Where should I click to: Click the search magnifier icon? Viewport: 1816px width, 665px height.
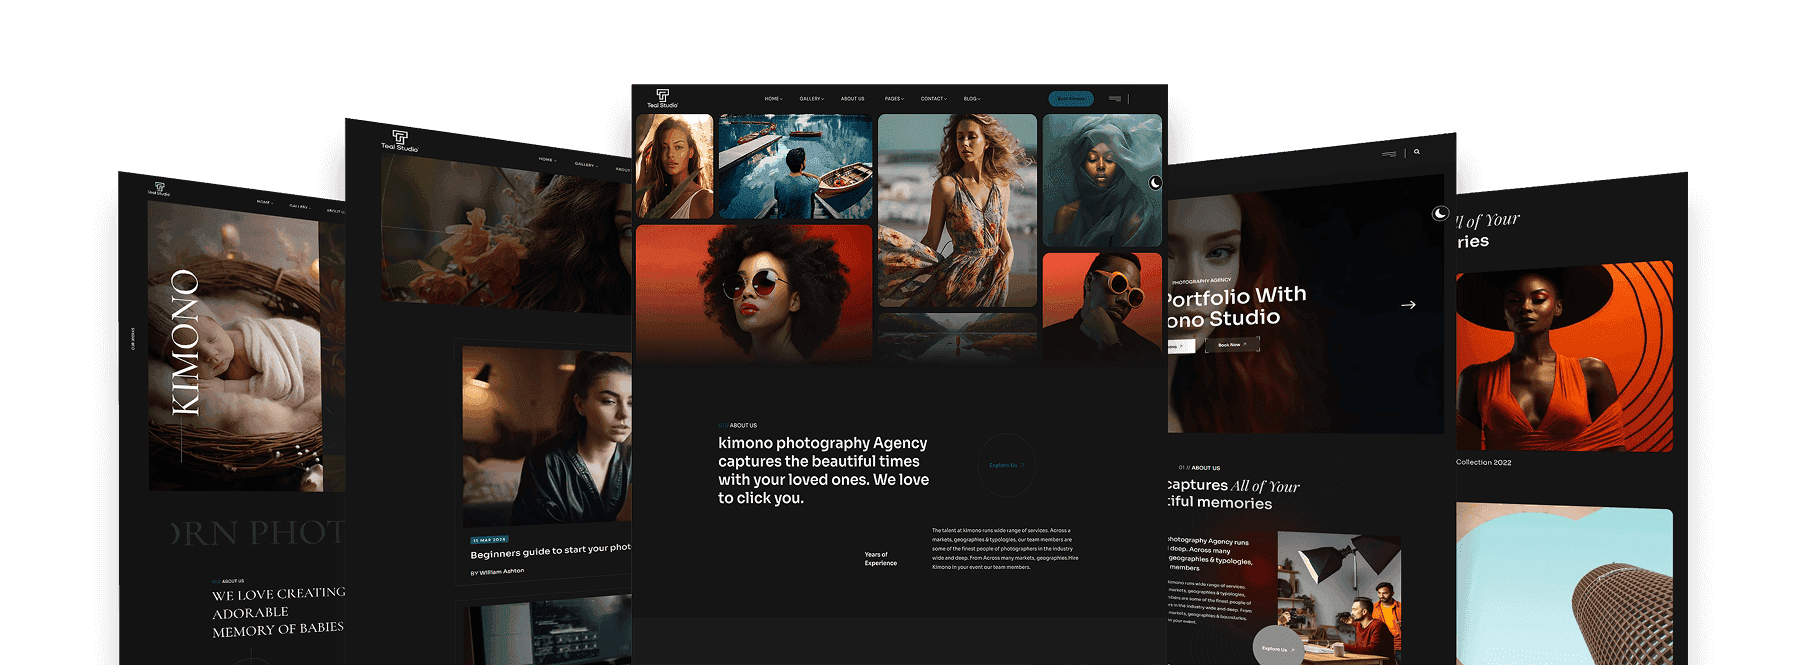(1417, 152)
